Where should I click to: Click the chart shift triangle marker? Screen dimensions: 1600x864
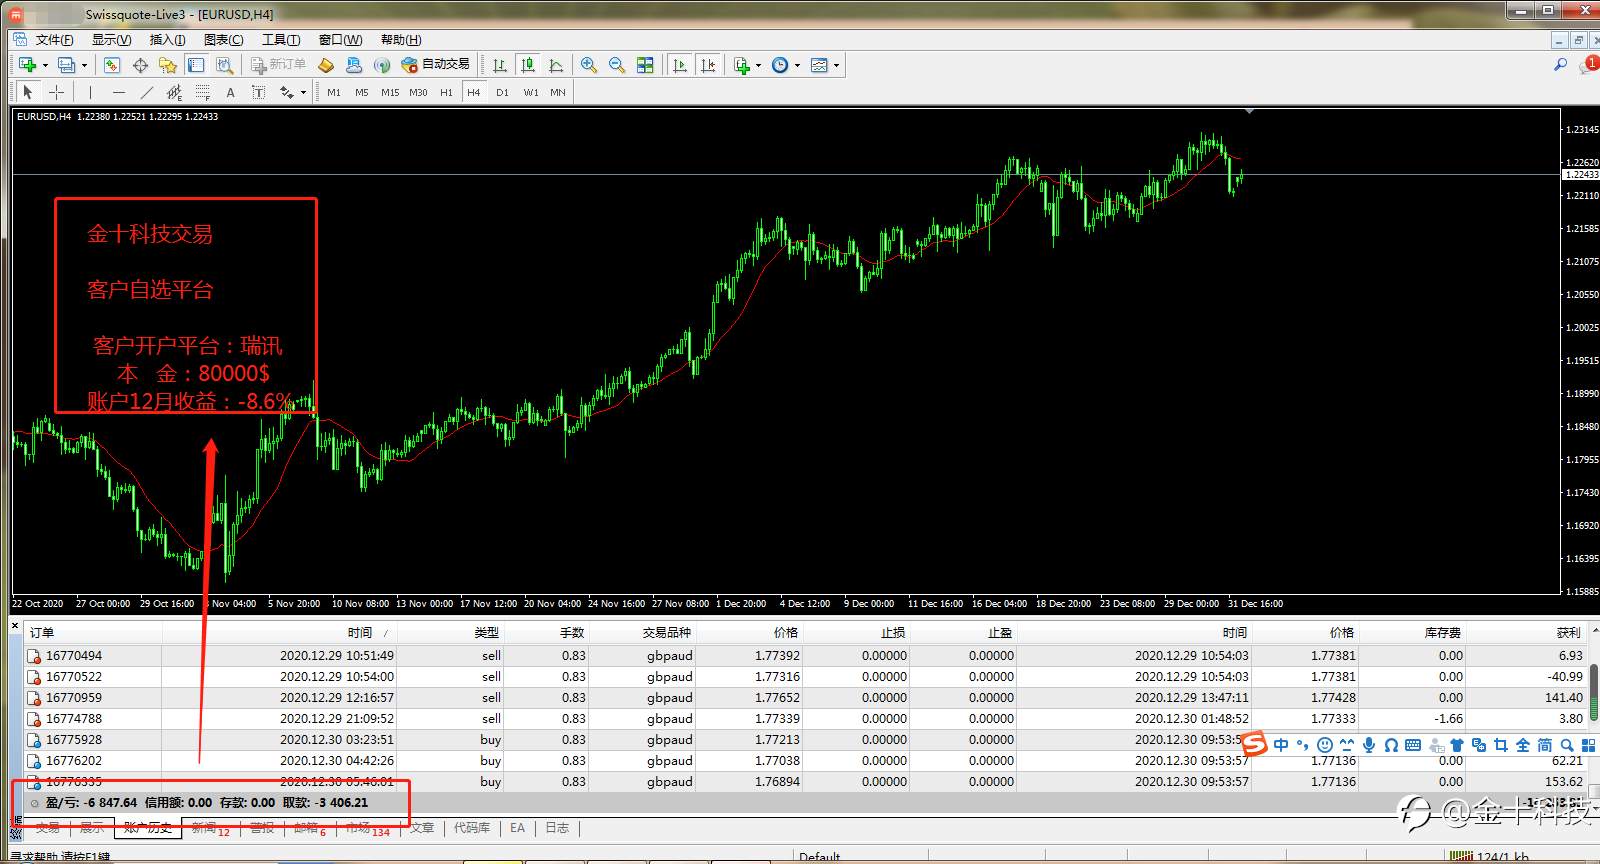pyautogui.click(x=1250, y=112)
